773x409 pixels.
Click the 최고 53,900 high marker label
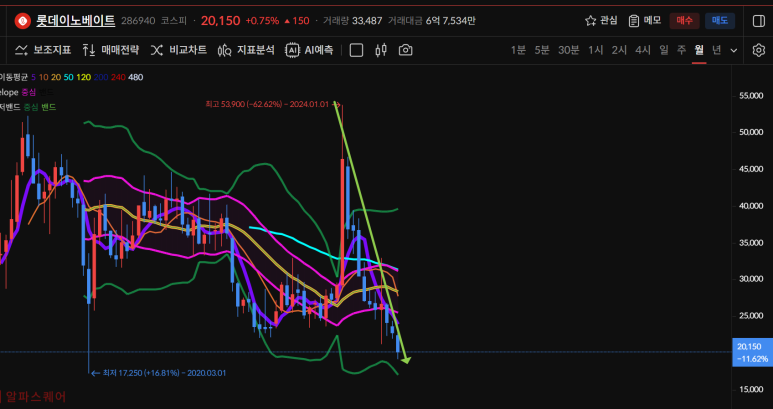(267, 104)
